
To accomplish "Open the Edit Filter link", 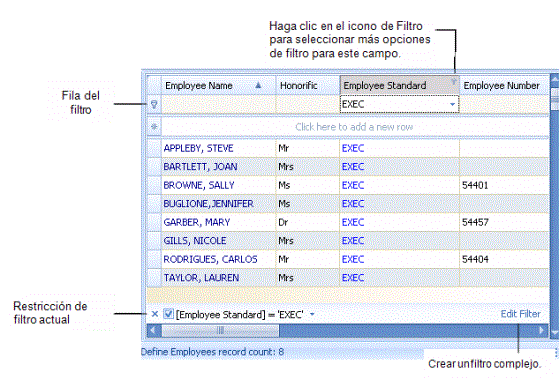I will pos(520,314).
